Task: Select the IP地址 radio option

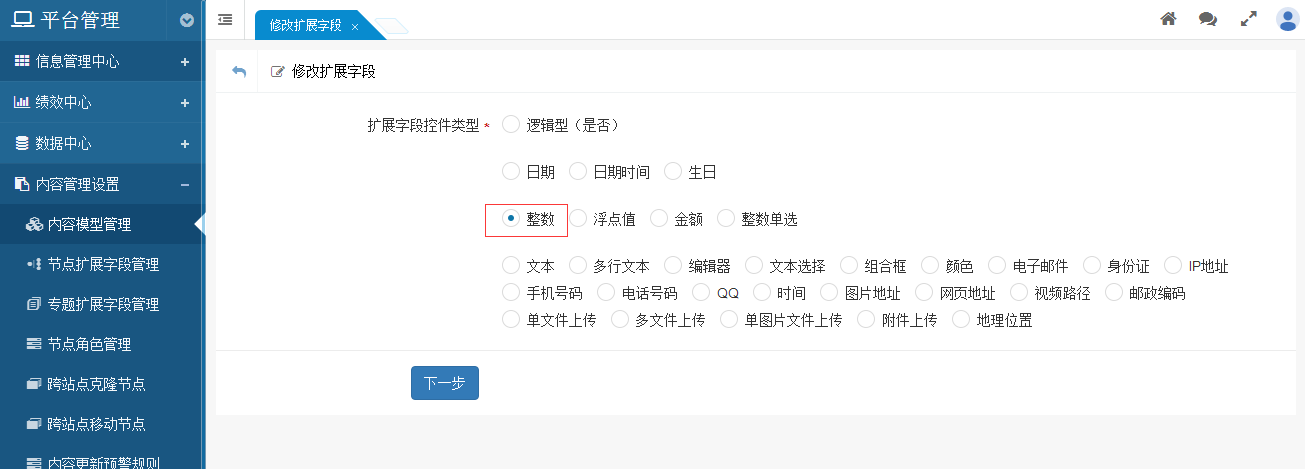Action: pyautogui.click(x=1173, y=266)
